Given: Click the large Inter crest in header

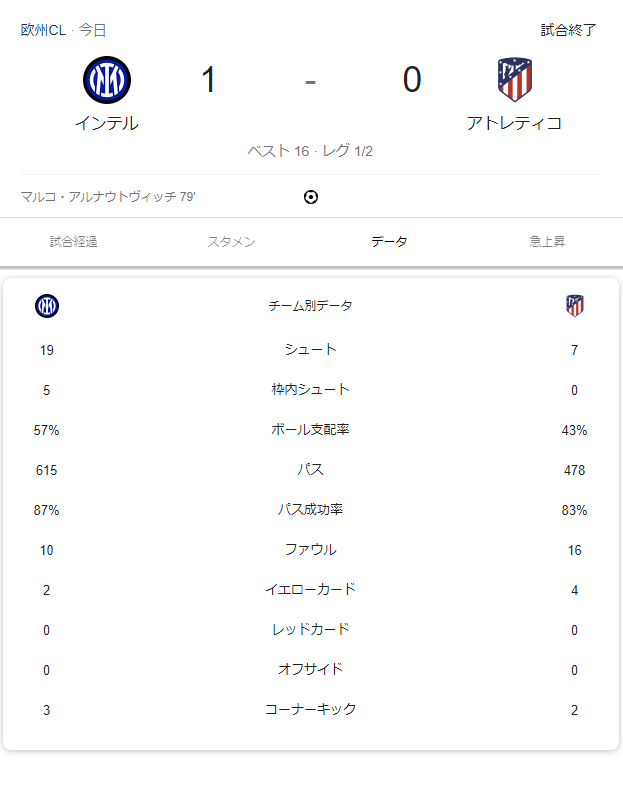Looking at the screenshot, I should tap(107, 80).
